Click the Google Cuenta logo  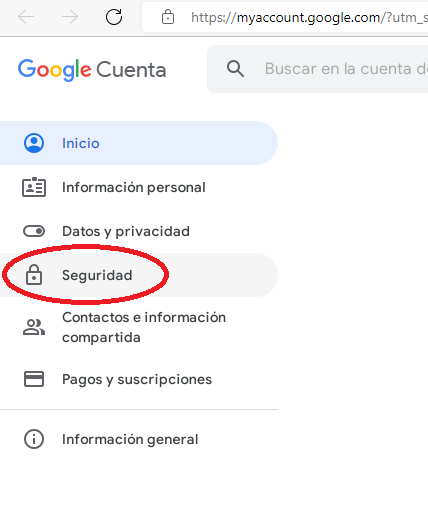click(x=92, y=70)
